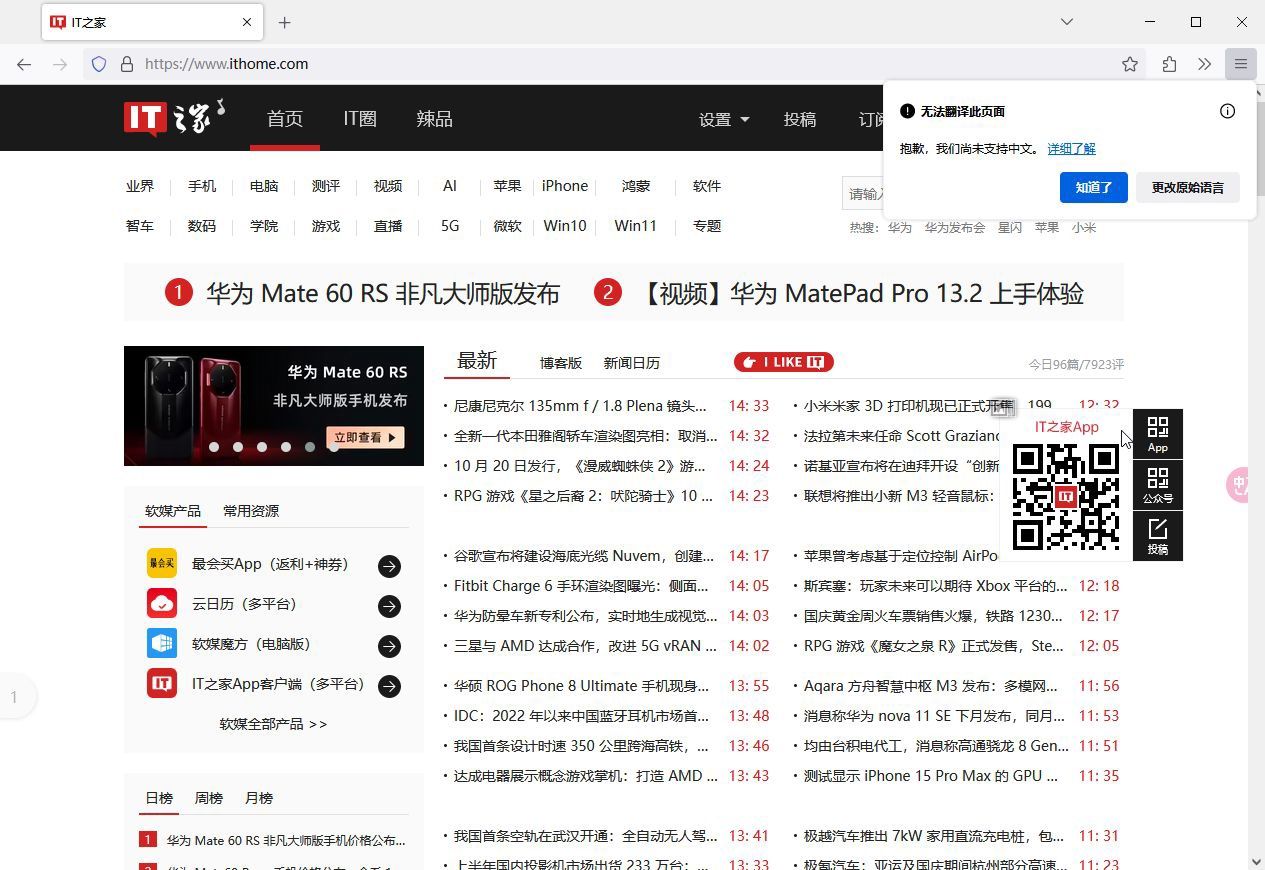Image resolution: width=1265 pixels, height=870 pixels.
Task: Click the 投稿 icon in floating sidebar
Action: (1158, 536)
